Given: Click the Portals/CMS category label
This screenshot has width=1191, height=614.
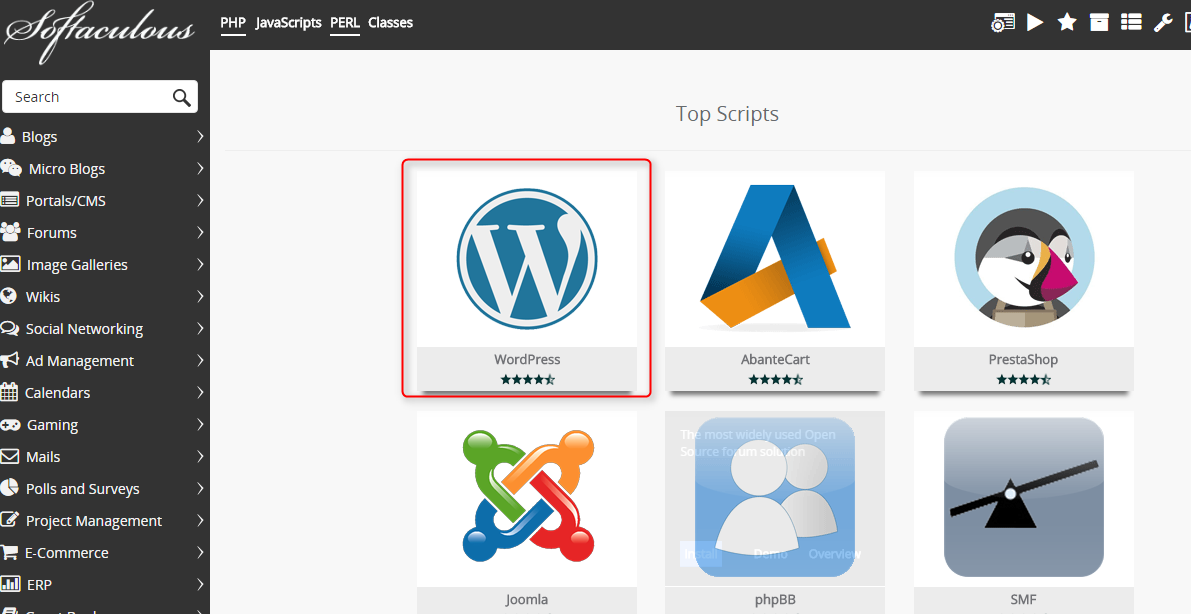Looking at the screenshot, I should pos(66,201).
